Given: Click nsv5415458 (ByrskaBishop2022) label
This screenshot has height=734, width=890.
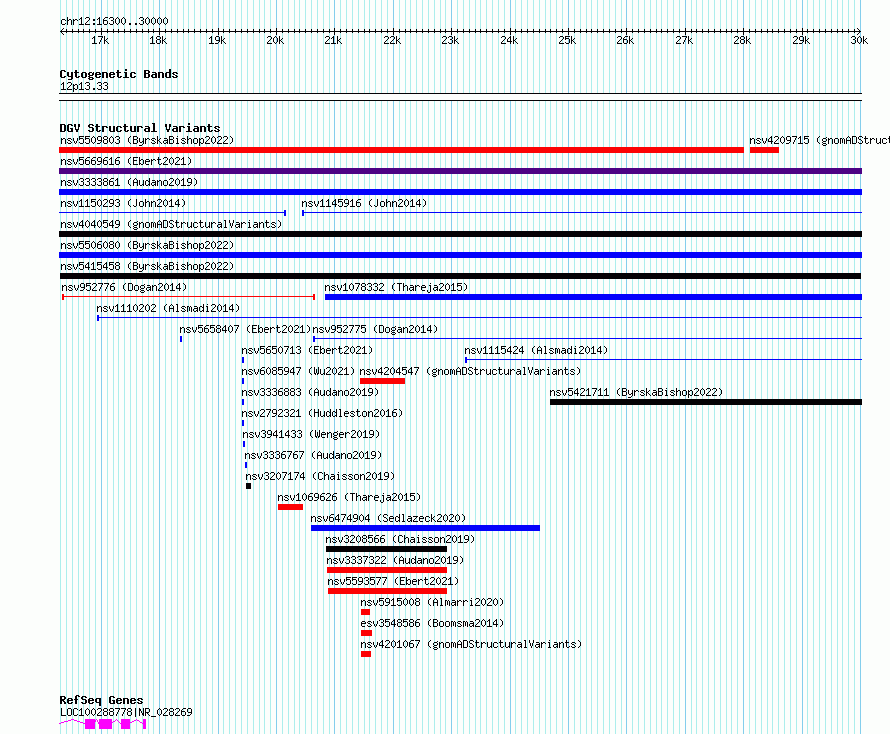Looking at the screenshot, I should click(x=147, y=266).
